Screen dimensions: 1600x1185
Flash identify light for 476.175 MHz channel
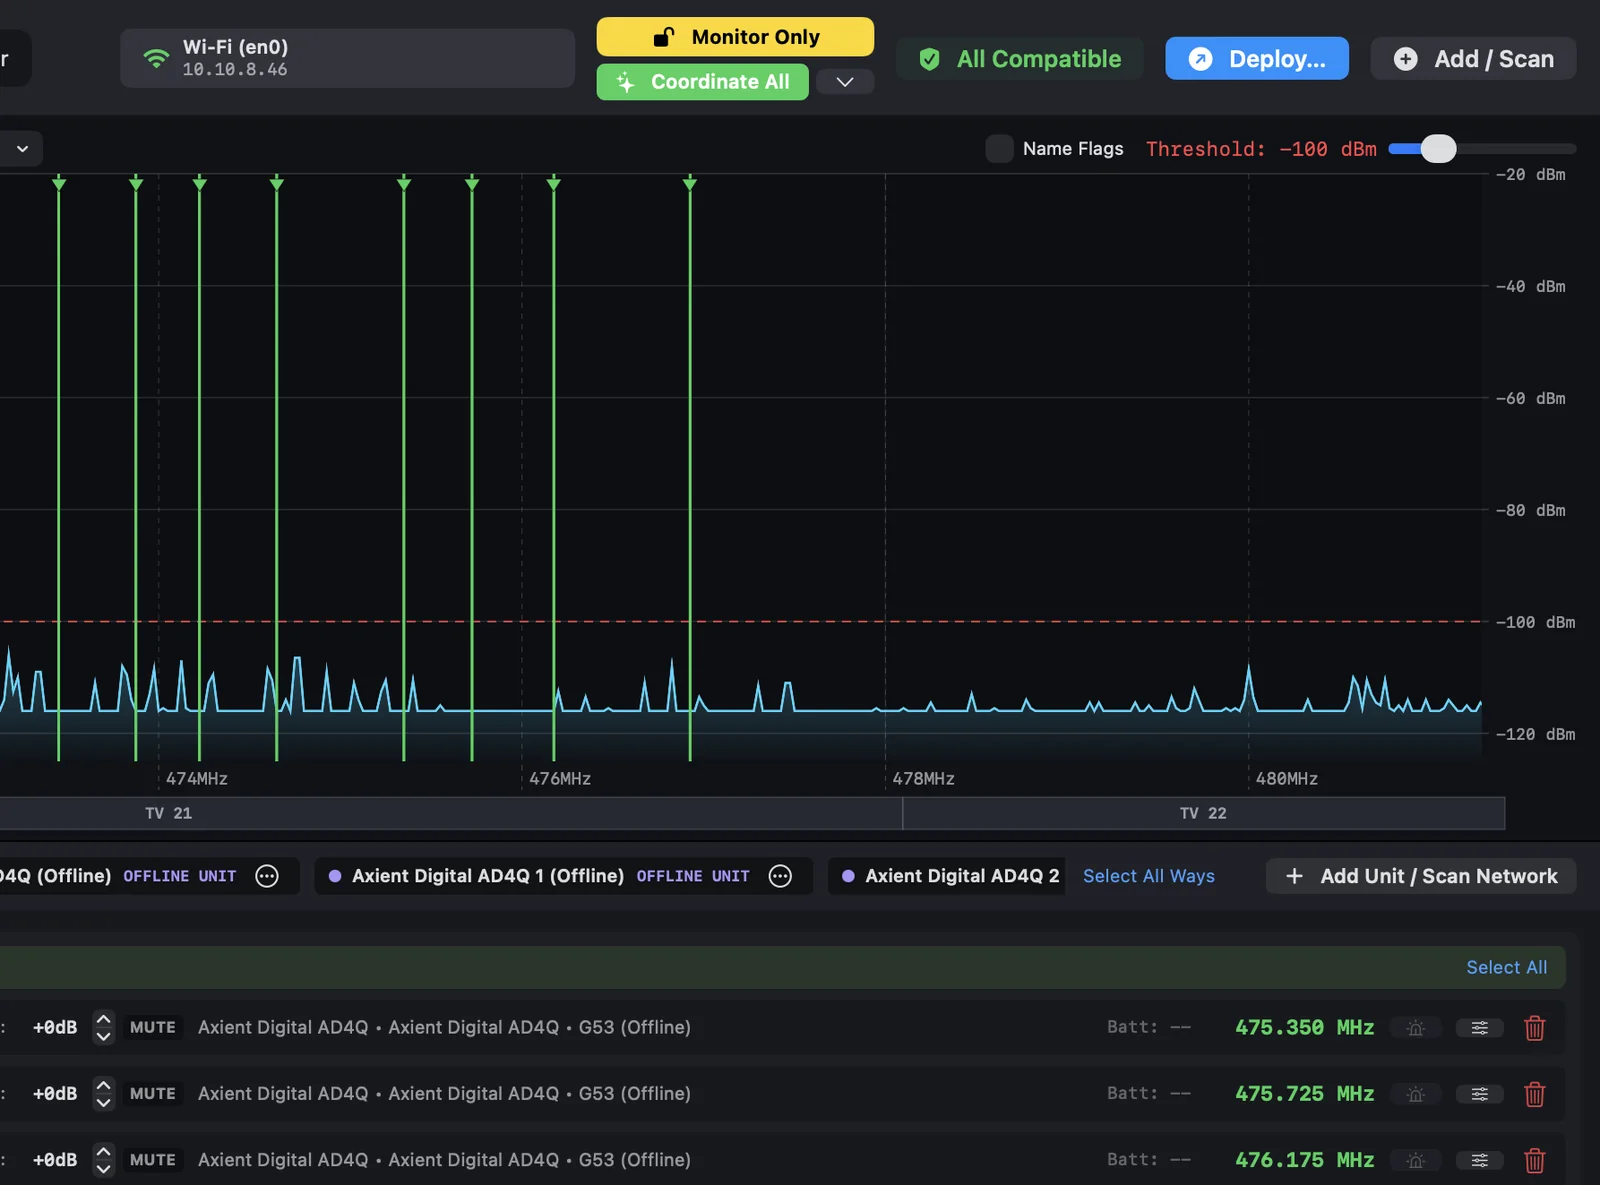1415,1160
